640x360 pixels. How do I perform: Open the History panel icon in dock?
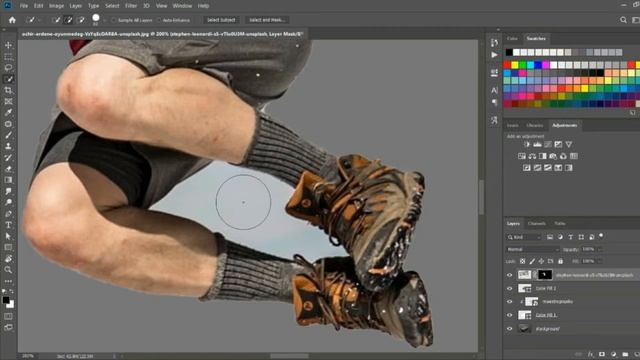pyautogui.click(x=494, y=42)
